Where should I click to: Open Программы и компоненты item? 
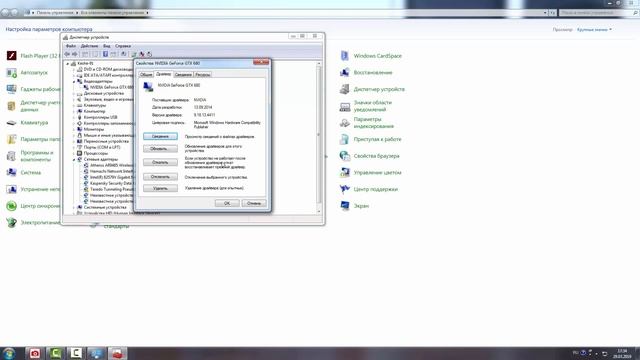(x=30, y=156)
